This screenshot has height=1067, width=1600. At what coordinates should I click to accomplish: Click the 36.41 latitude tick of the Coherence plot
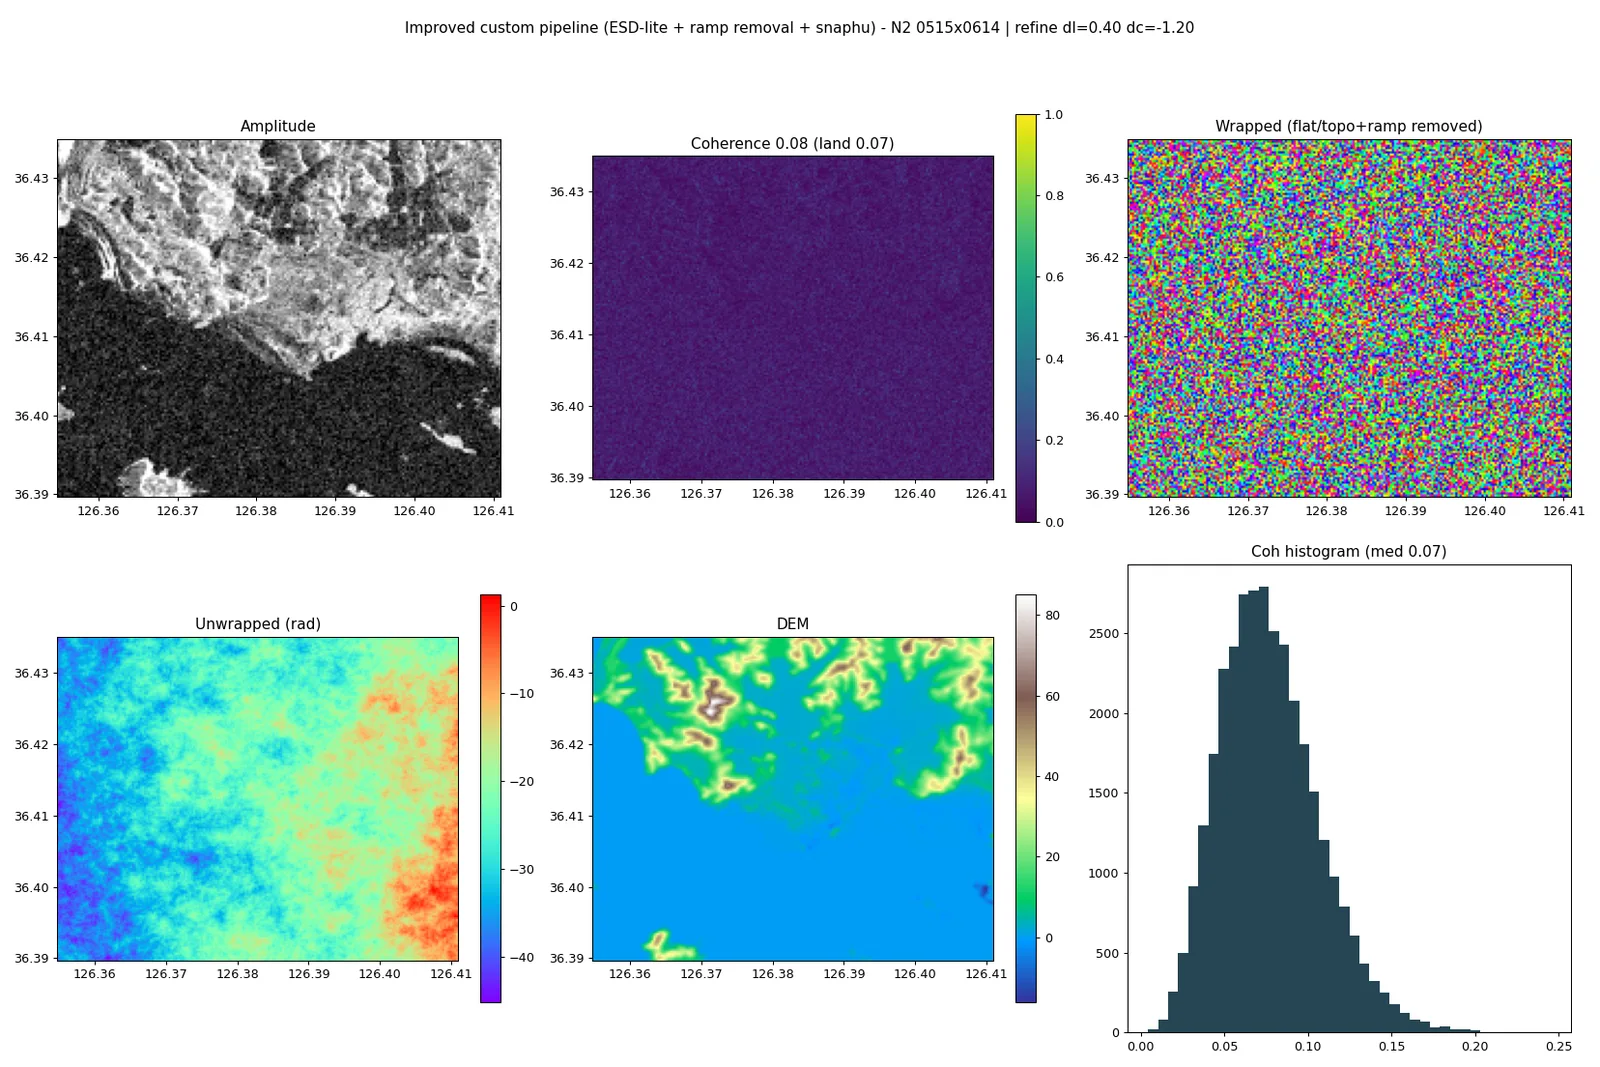click(x=566, y=335)
